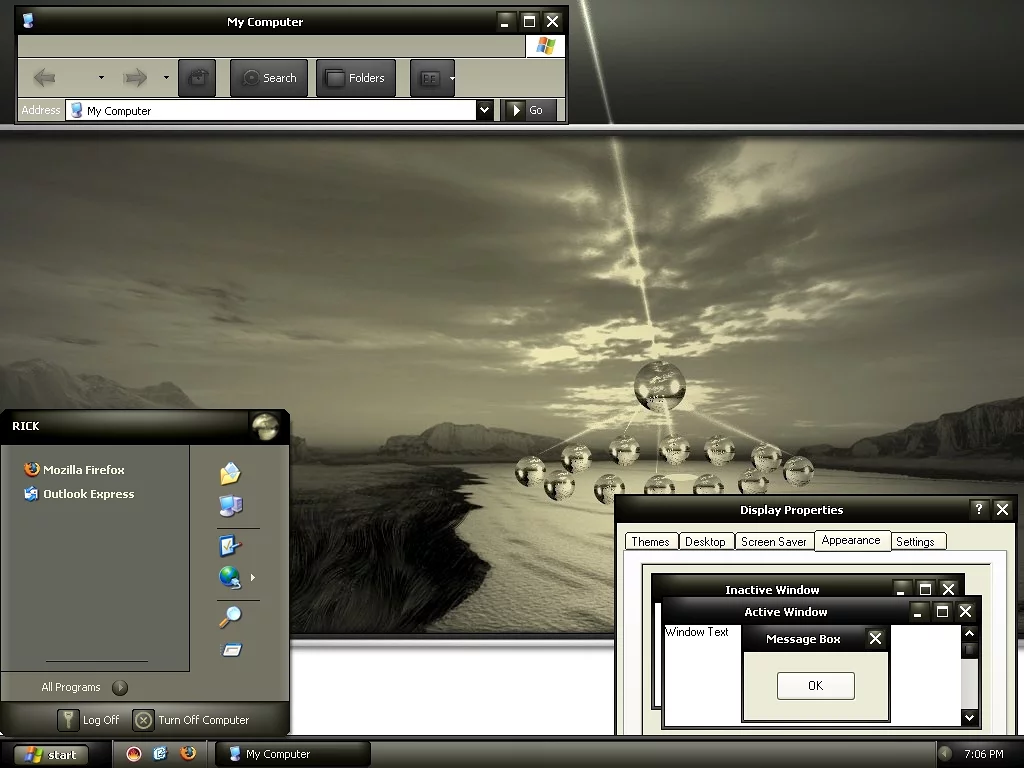The image size is (1024, 768).
Task: Click the Forward arrow in My Computer toolbar
Action: pyautogui.click(x=135, y=78)
